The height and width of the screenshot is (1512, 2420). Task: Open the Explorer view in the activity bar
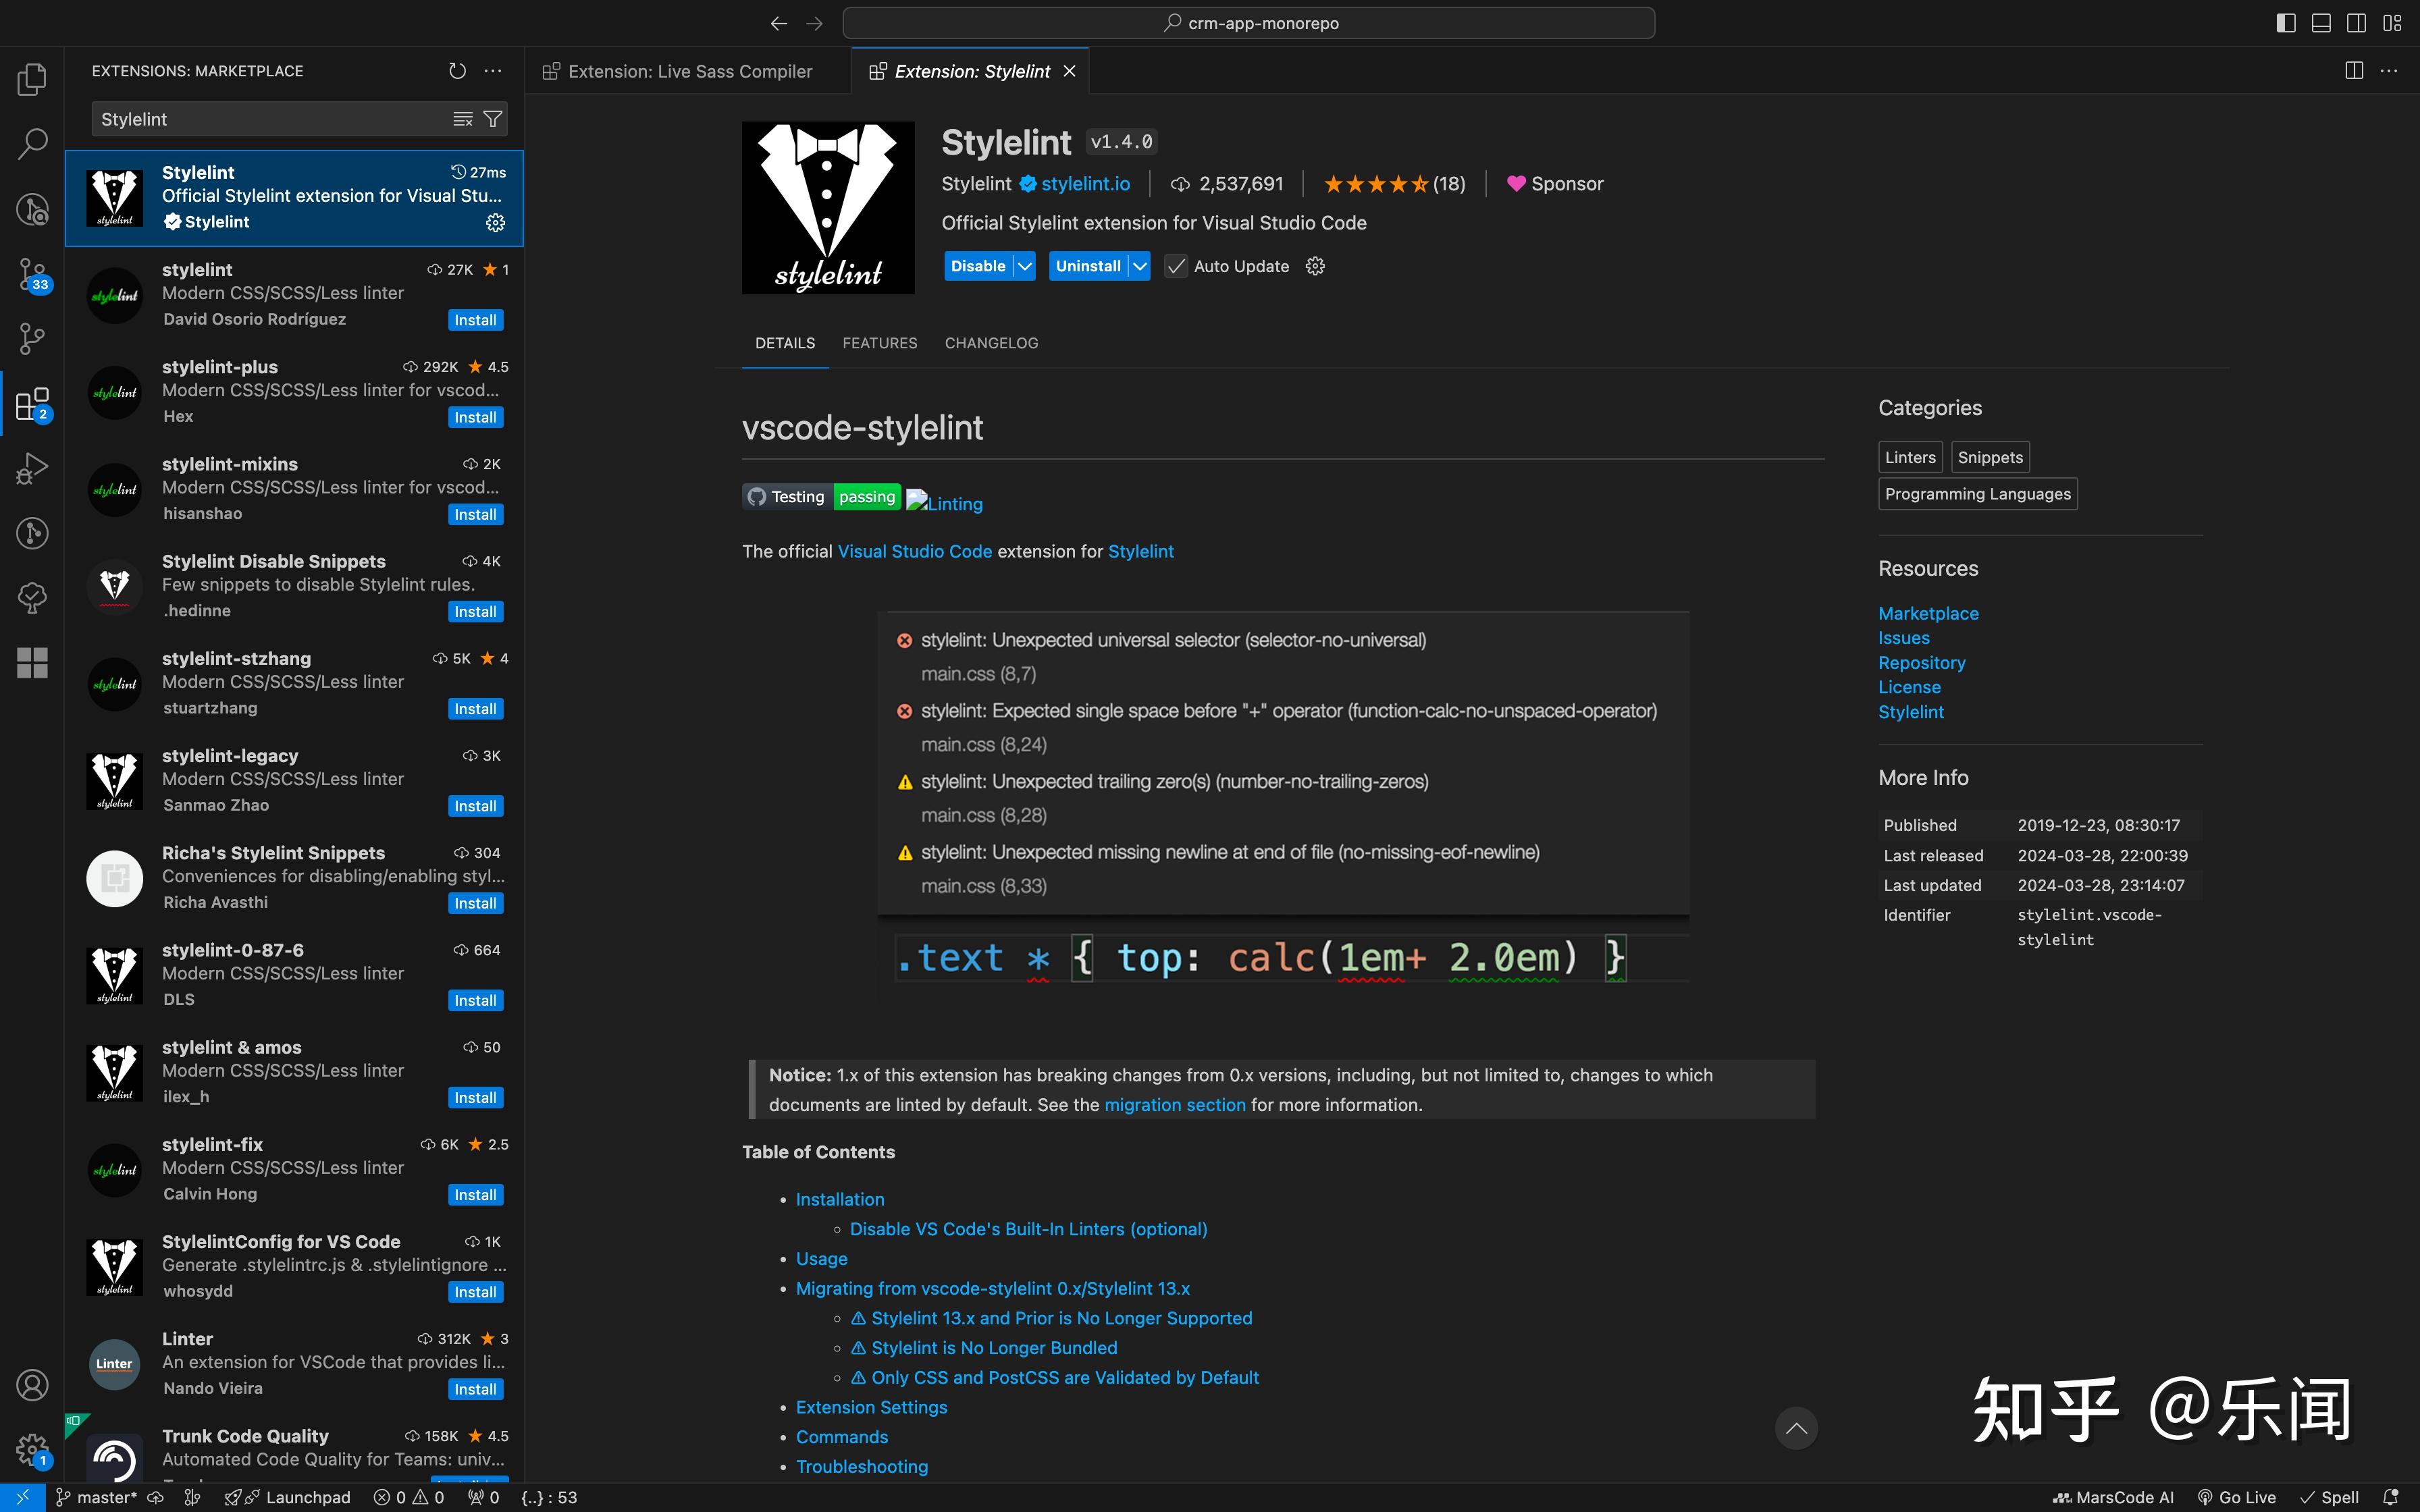click(x=32, y=79)
